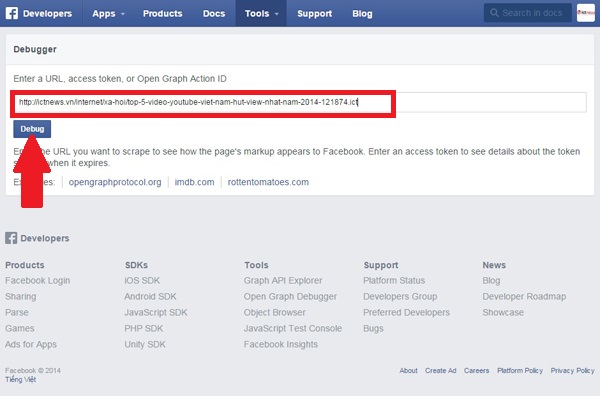Open the Docs menu item
600x396 pixels.
(x=214, y=13)
